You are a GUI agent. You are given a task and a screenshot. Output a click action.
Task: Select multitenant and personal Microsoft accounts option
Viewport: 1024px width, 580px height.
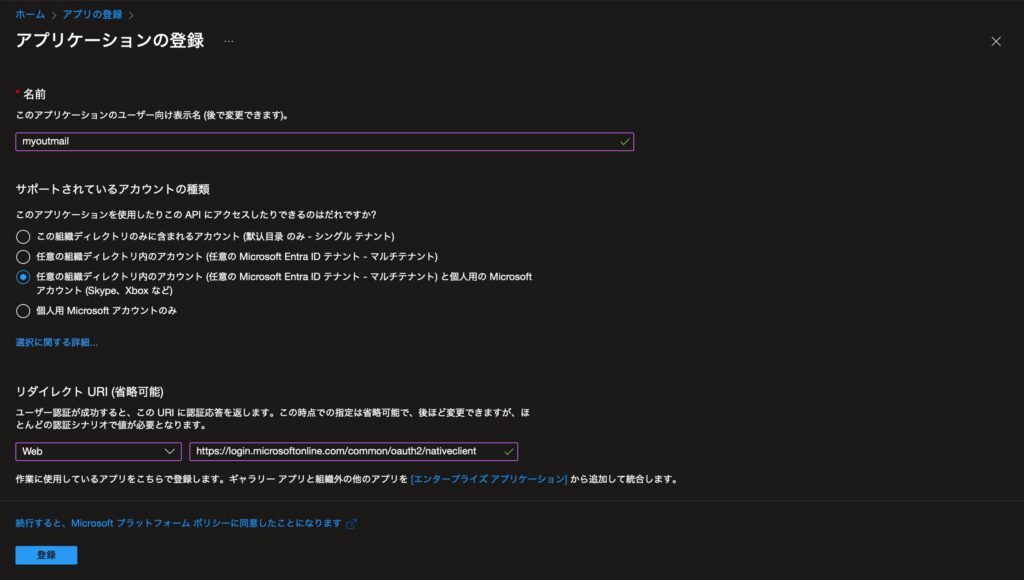coord(23,277)
